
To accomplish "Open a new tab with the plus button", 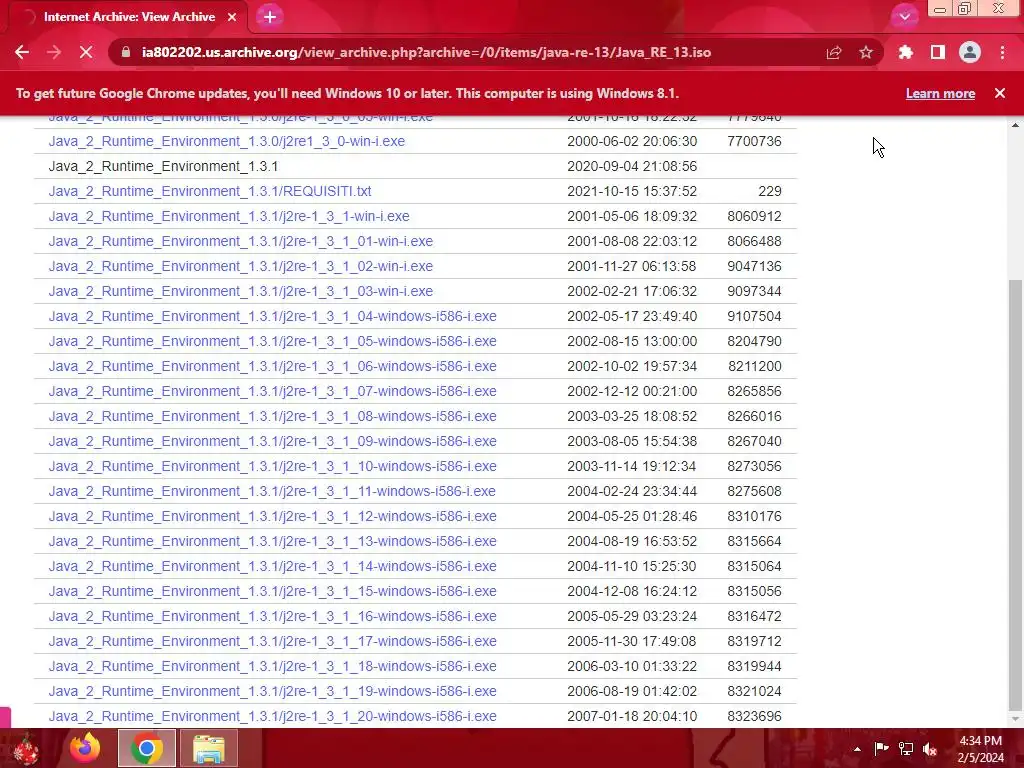I will click(x=270, y=17).
